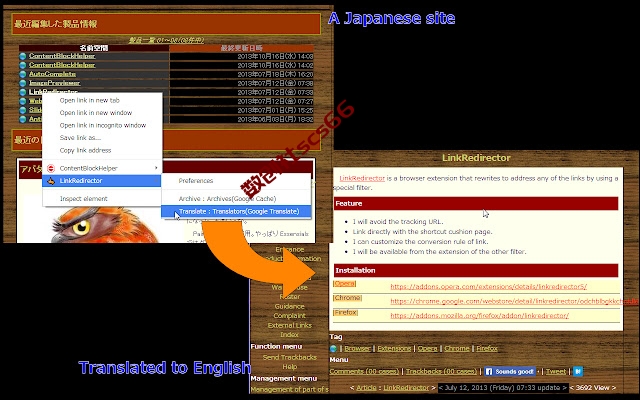The height and width of the screenshot is (400, 640).
Task: Expand ContentBlockHelper context submenu
Action: coord(102,168)
